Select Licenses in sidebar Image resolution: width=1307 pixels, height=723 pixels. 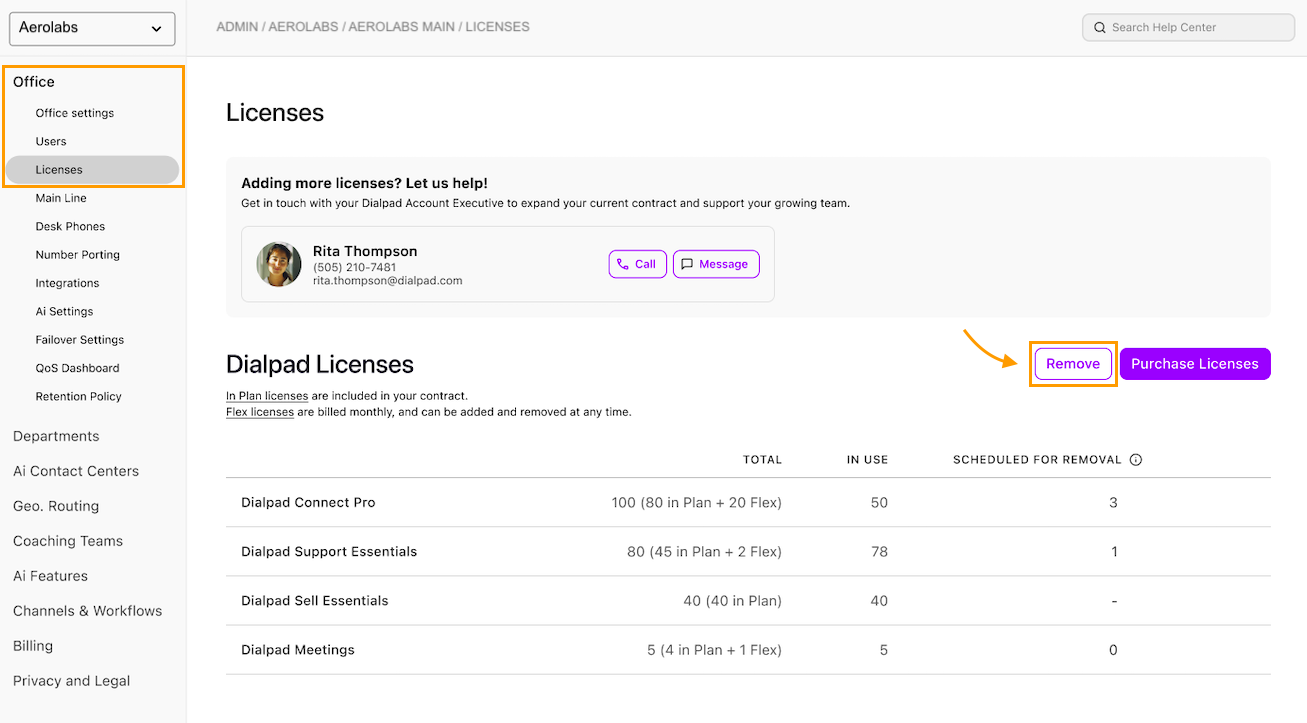[x=92, y=170]
